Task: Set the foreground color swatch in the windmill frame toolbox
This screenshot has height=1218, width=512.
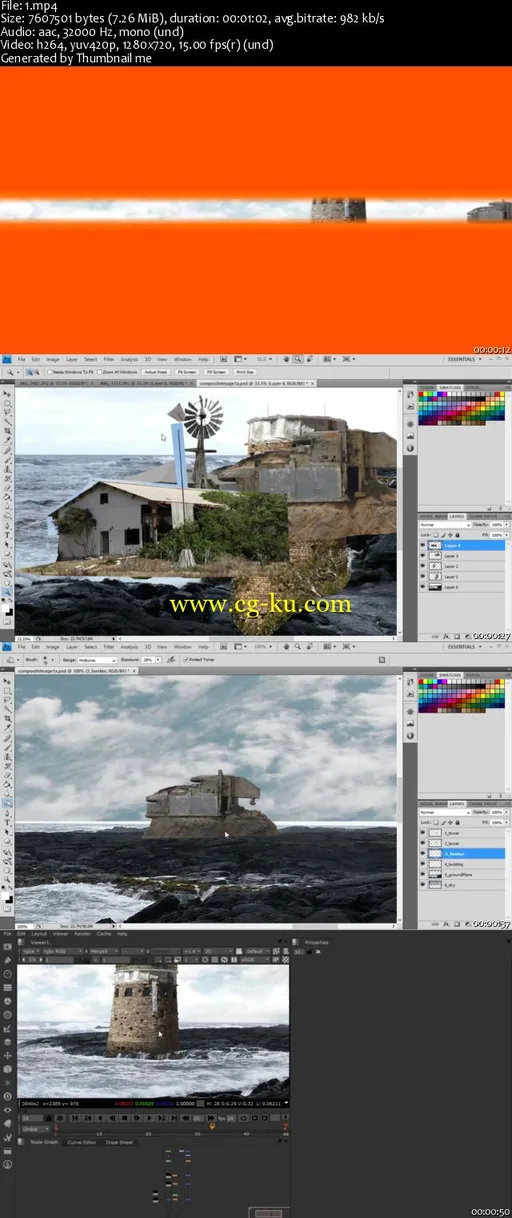Action: [6, 608]
